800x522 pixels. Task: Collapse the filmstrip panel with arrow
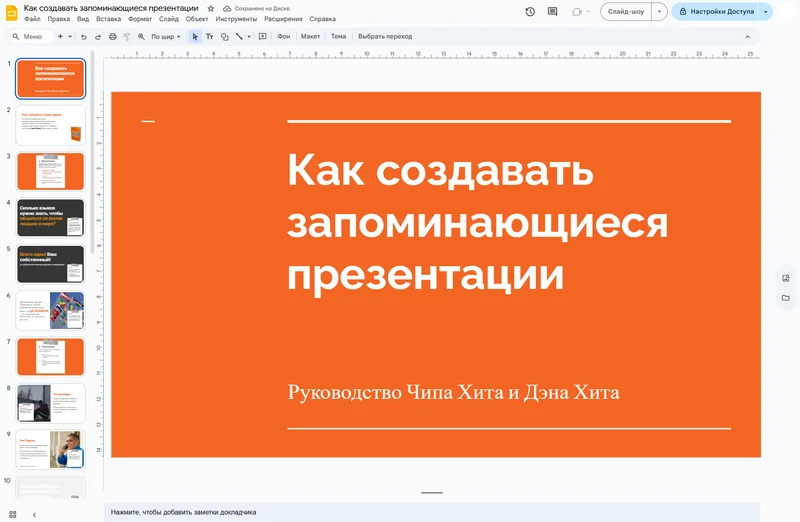click(34, 514)
